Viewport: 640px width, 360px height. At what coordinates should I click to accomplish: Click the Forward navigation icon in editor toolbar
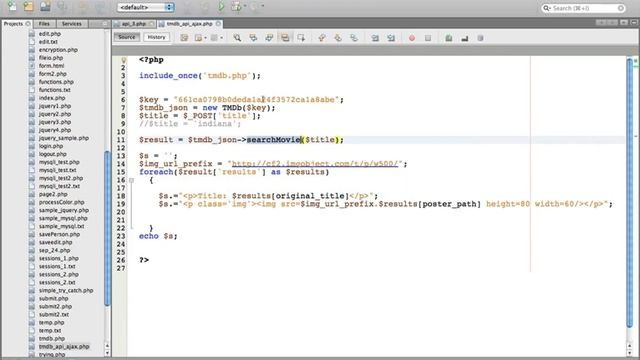[214, 38]
